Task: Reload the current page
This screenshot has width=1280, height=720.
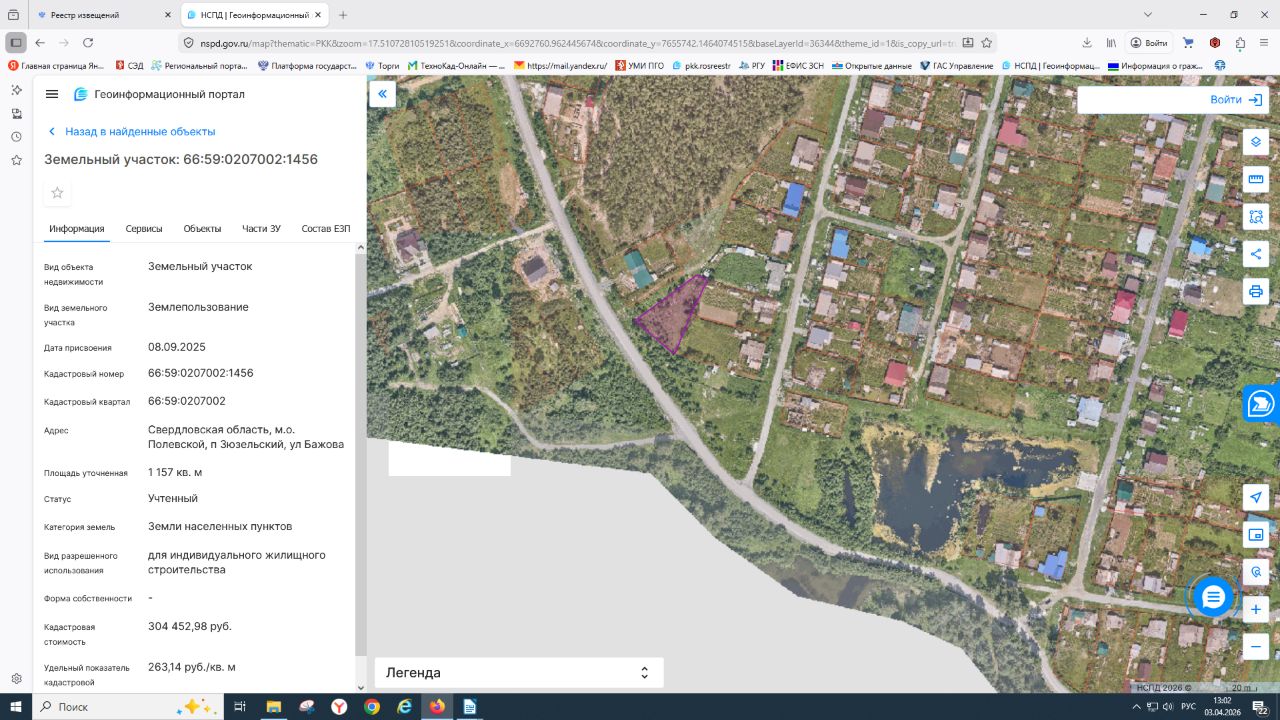Action: (88, 43)
